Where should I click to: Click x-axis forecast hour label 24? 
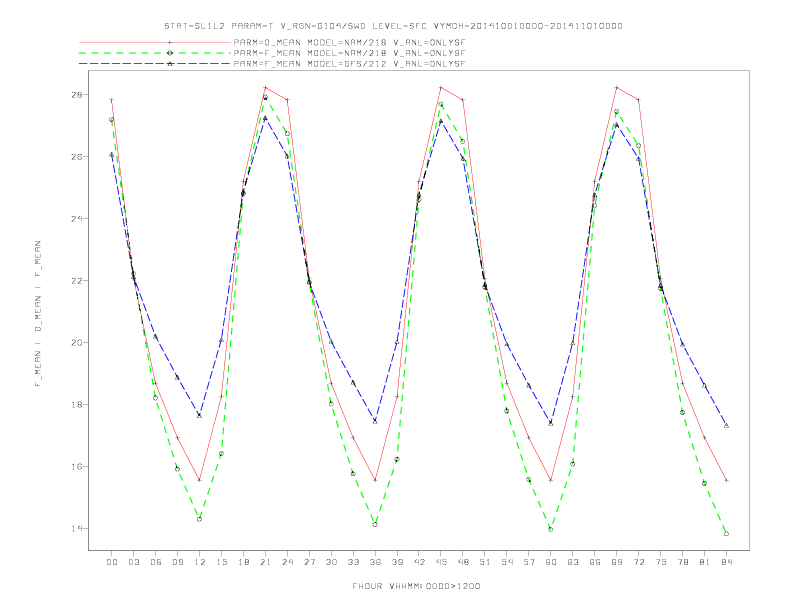coord(287,562)
